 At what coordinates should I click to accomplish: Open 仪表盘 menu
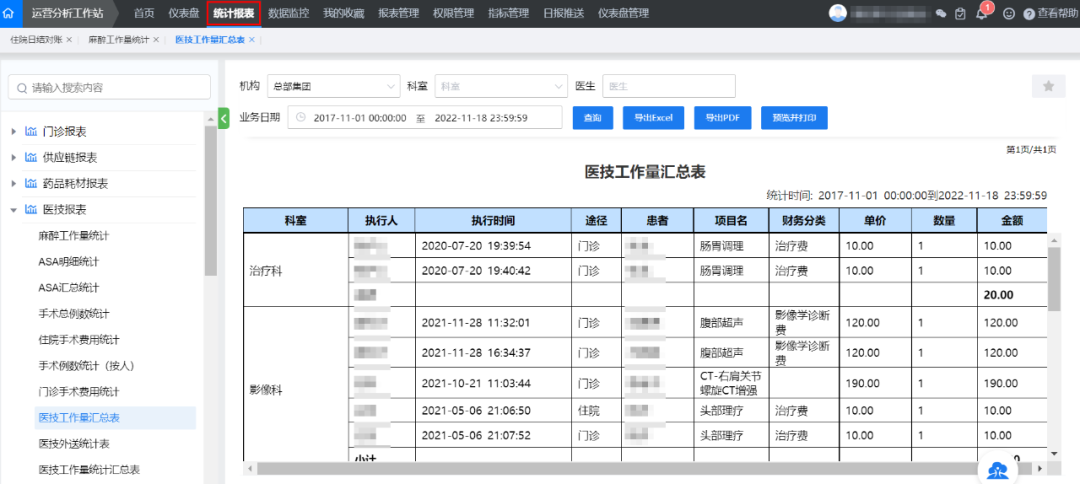click(x=183, y=13)
